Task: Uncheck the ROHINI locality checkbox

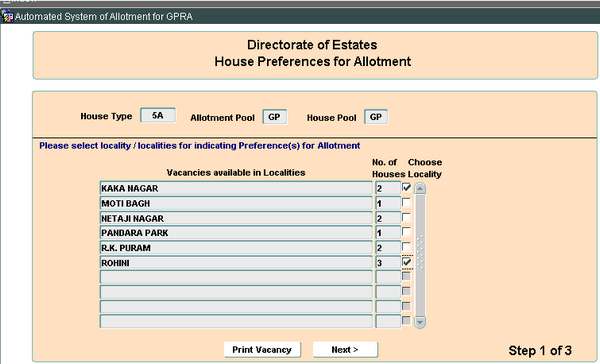Action: coord(407,262)
